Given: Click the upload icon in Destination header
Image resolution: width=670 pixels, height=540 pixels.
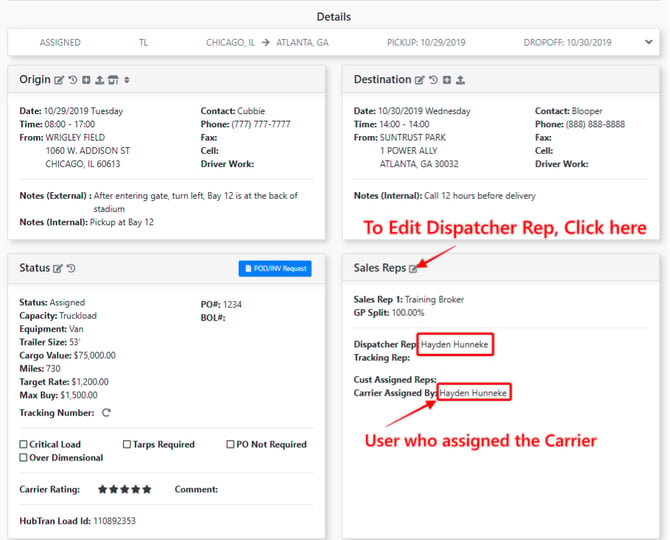Looking at the screenshot, I should 460,80.
